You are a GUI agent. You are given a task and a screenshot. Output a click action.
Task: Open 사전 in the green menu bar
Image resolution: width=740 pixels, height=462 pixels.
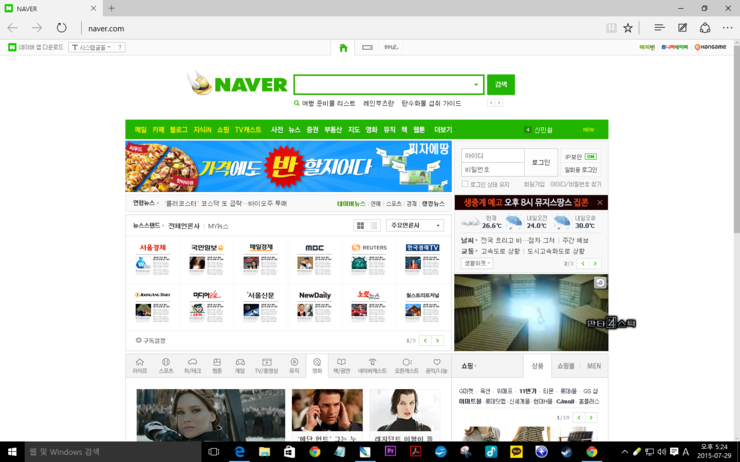277,130
